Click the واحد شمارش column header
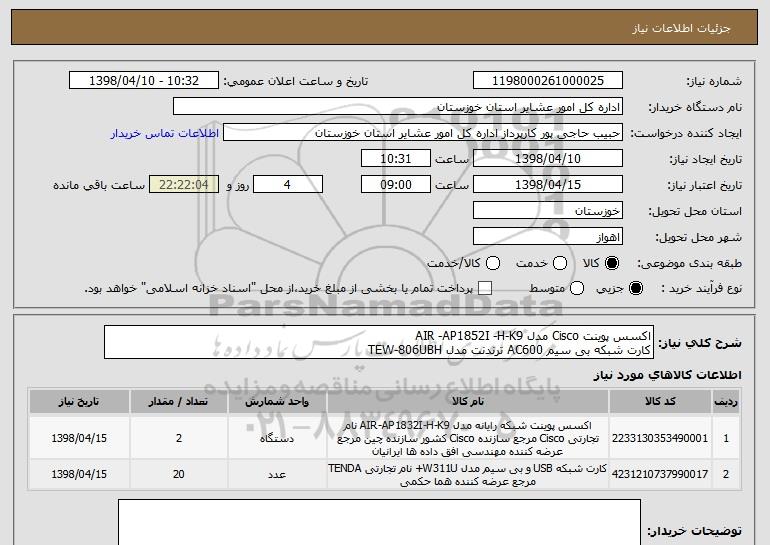This screenshot has width=770, height=545. (x=277, y=402)
